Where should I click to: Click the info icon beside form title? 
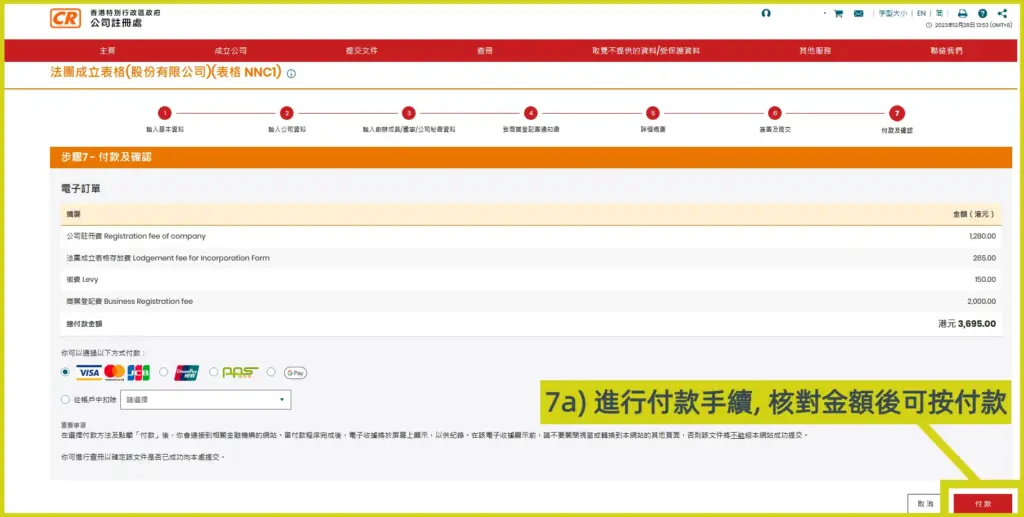pyautogui.click(x=292, y=74)
